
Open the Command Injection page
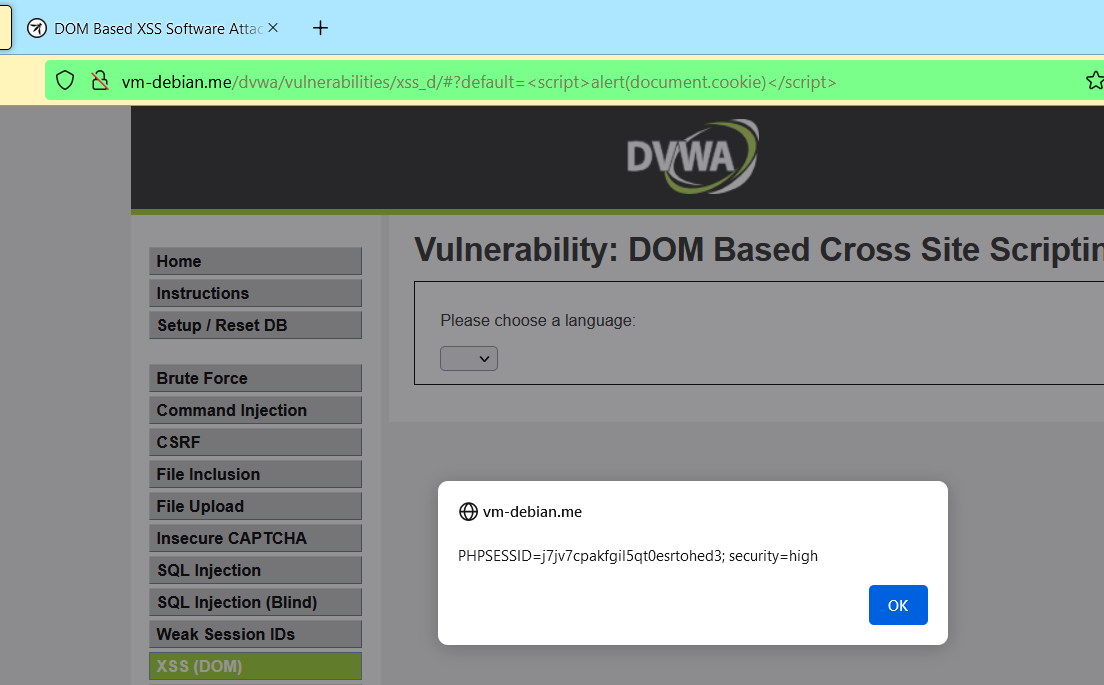pos(256,410)
